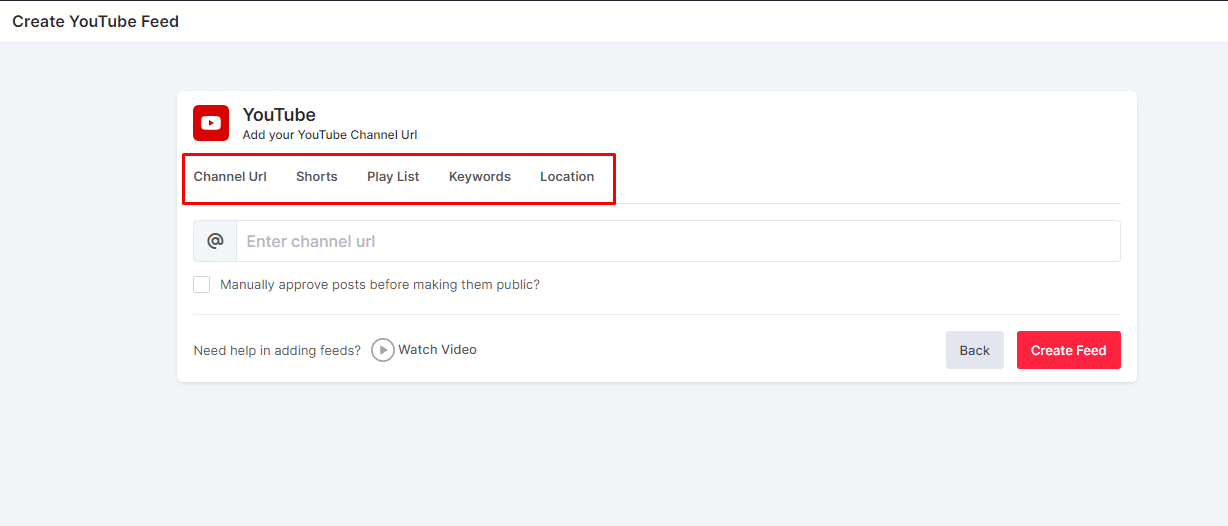Click the Create YouTube Feed page title

pyautogui.click(x=95, y=21)
